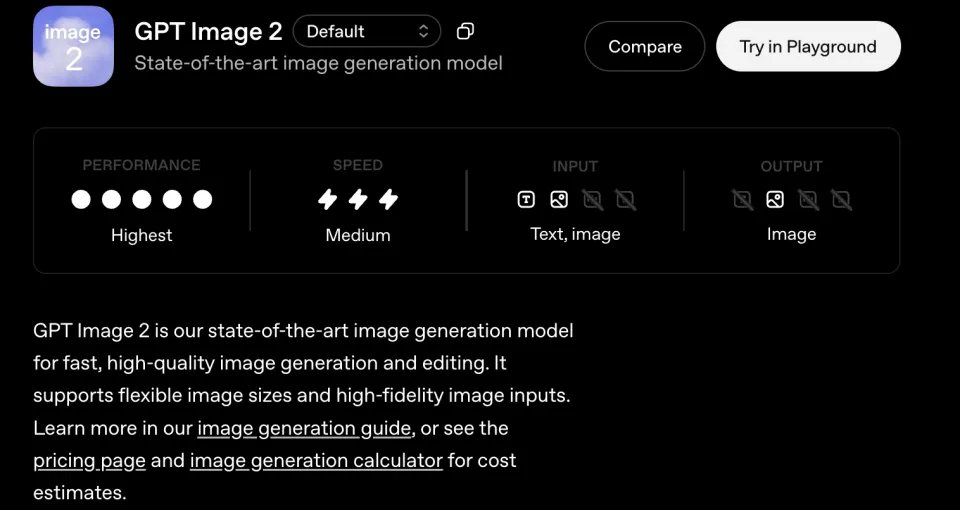
Task: Click the GPT Image 2 title heading
Action: point(208,32)
